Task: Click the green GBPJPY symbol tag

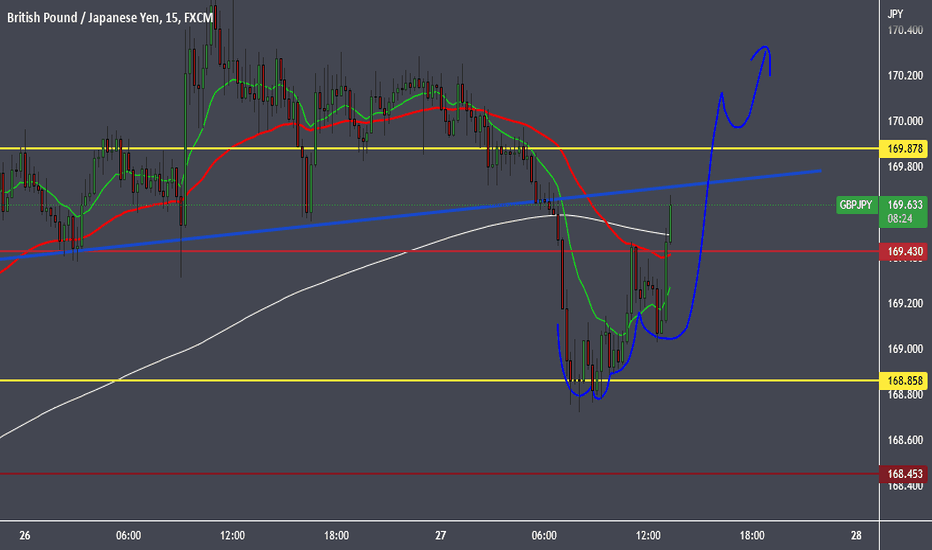Action: tap(856, 205)
